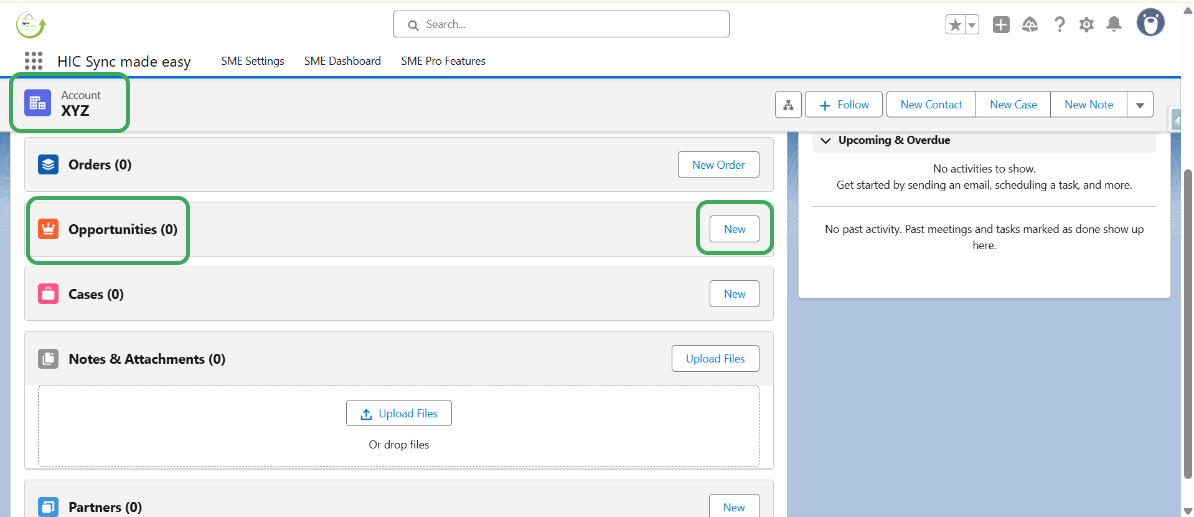The width and height of the screenshot is (1194, 517).
Task: Click New Note button
Action: pos(1089,105)
